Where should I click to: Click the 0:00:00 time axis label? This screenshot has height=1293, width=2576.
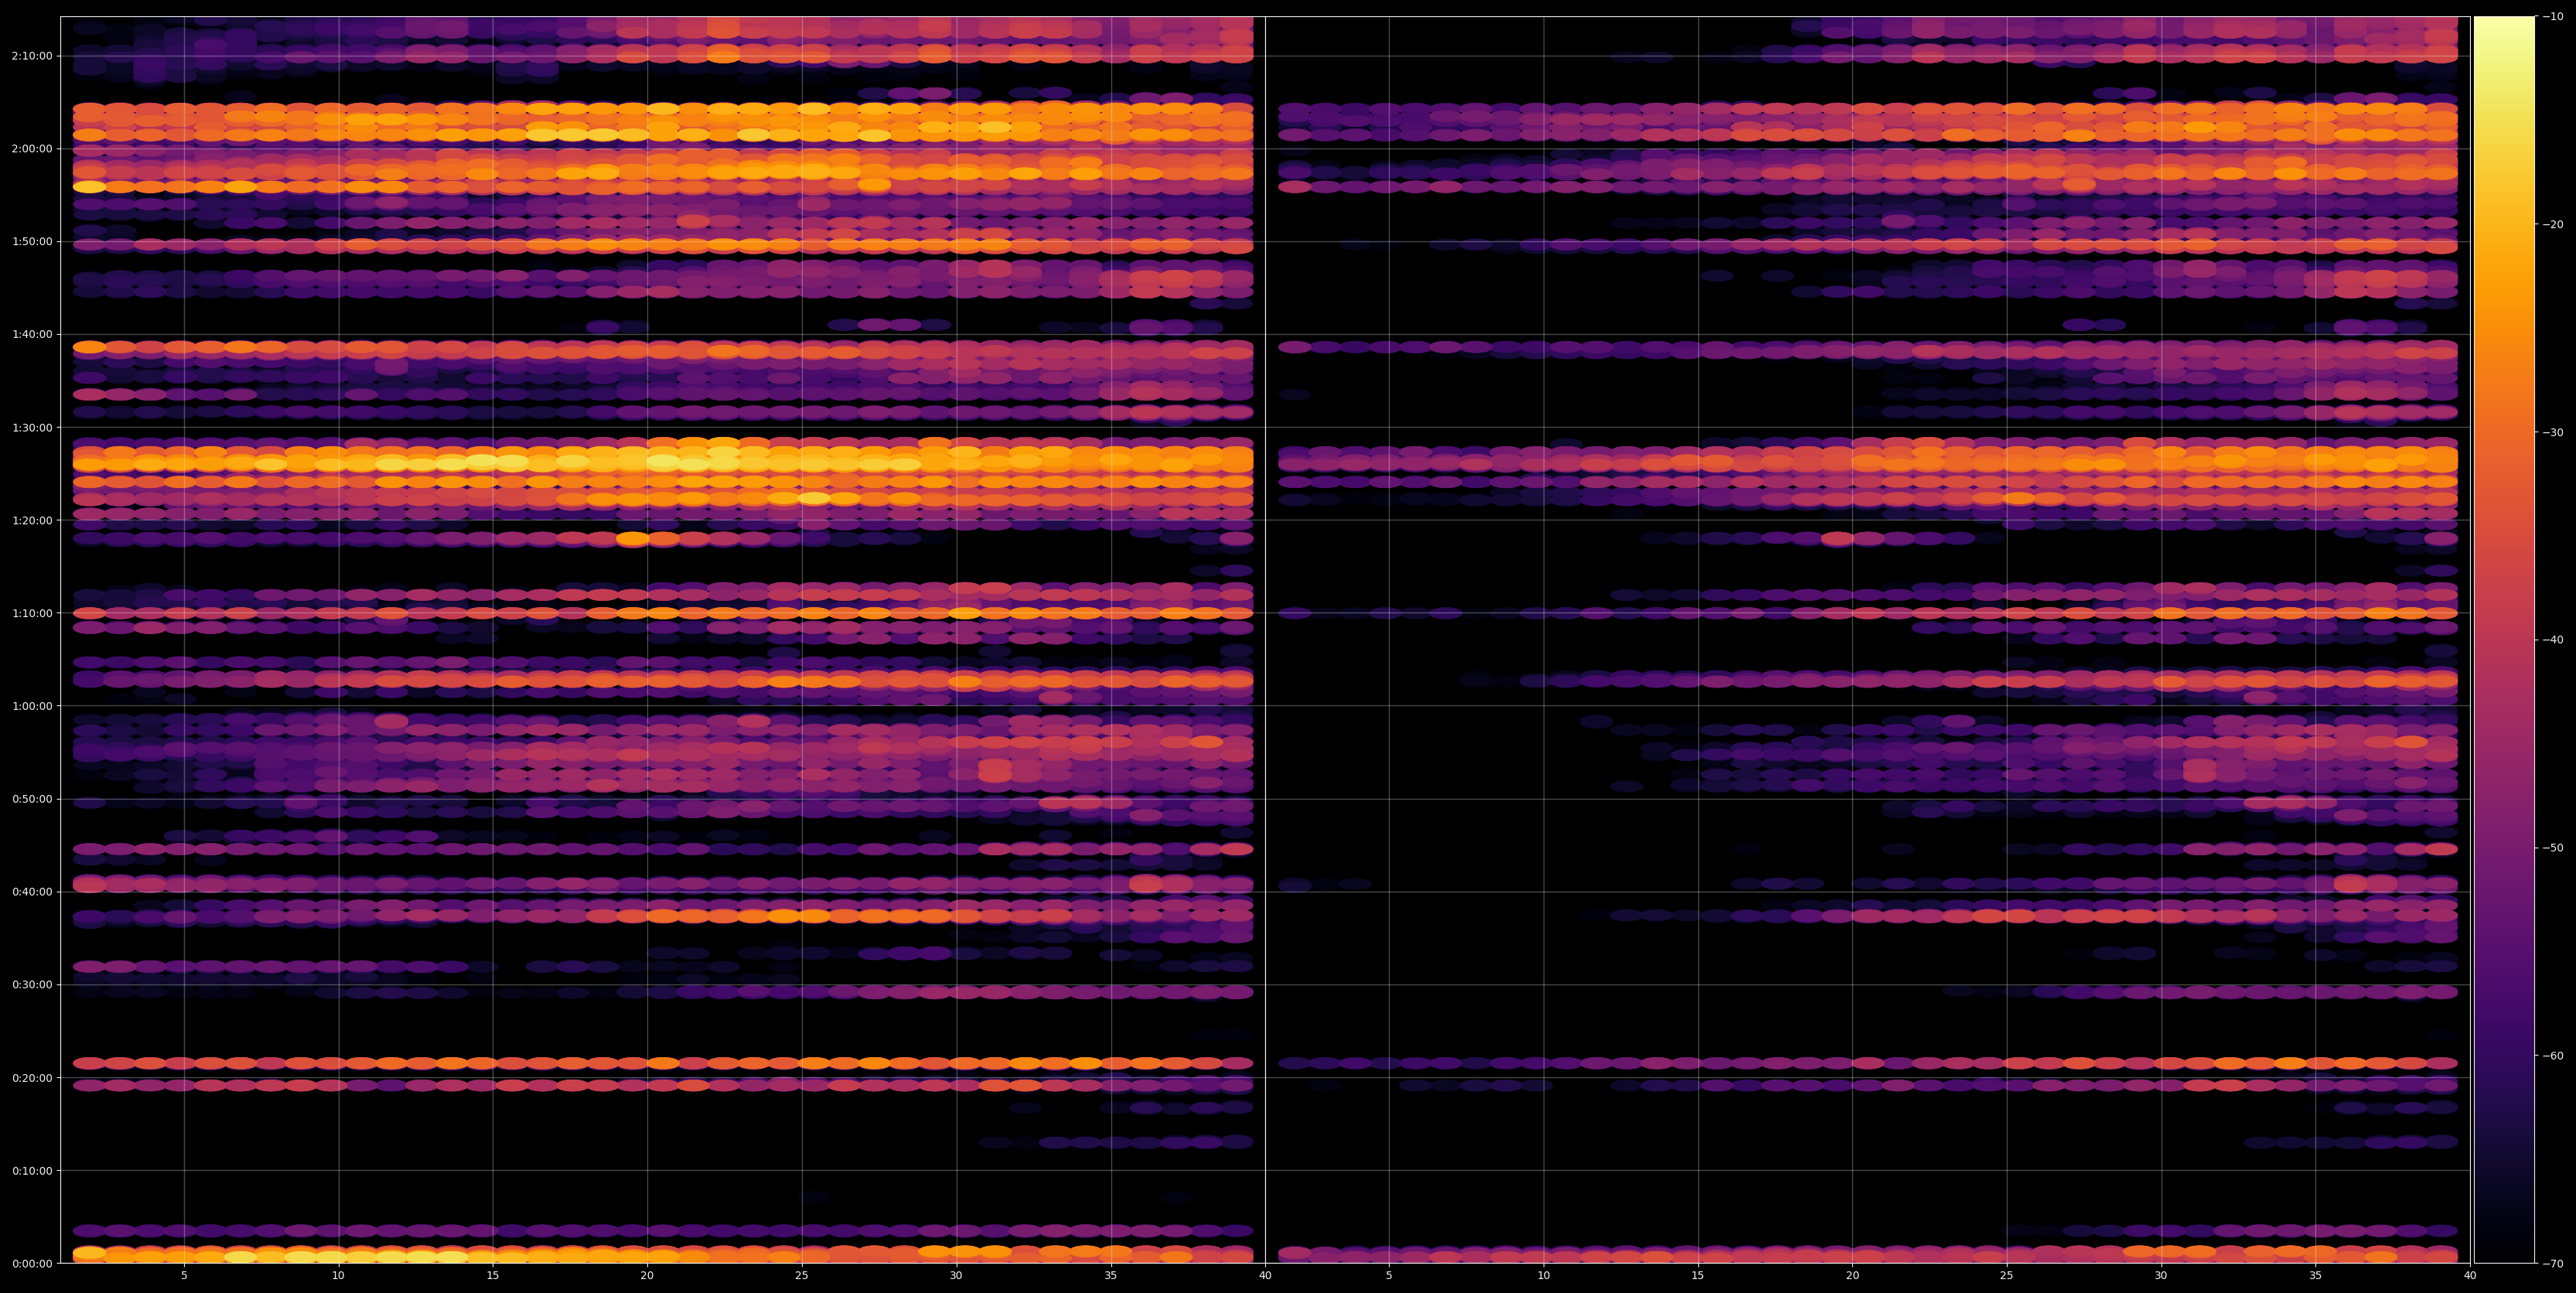pos(32,1263)
